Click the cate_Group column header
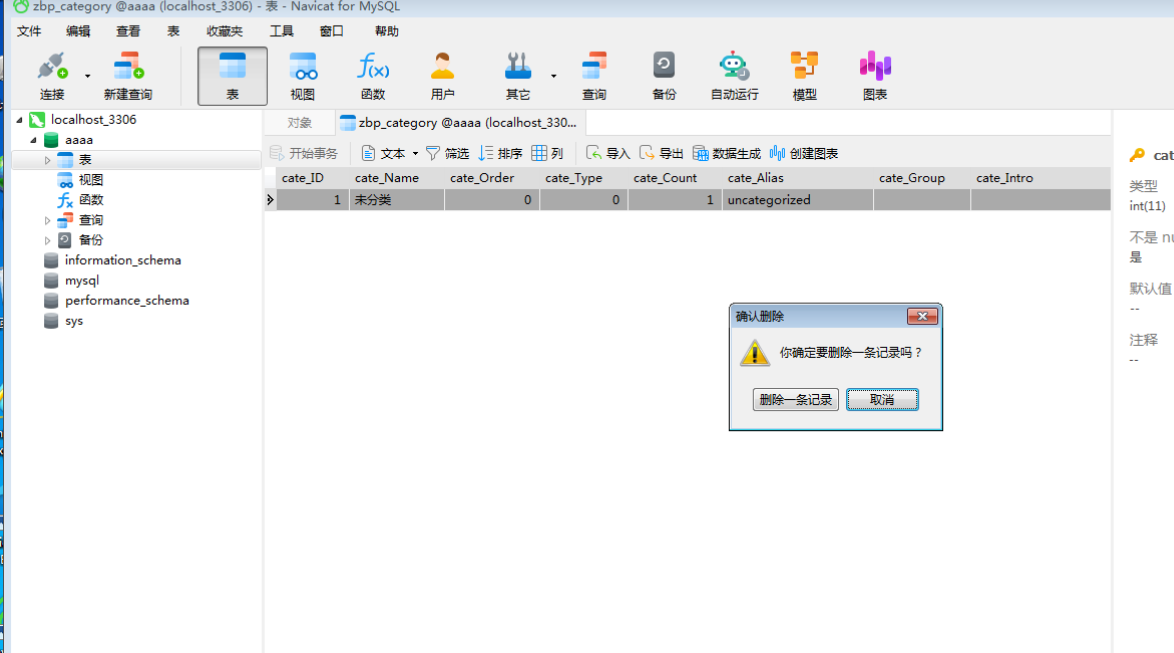1174x653 pixels. [x=922, y=177]
